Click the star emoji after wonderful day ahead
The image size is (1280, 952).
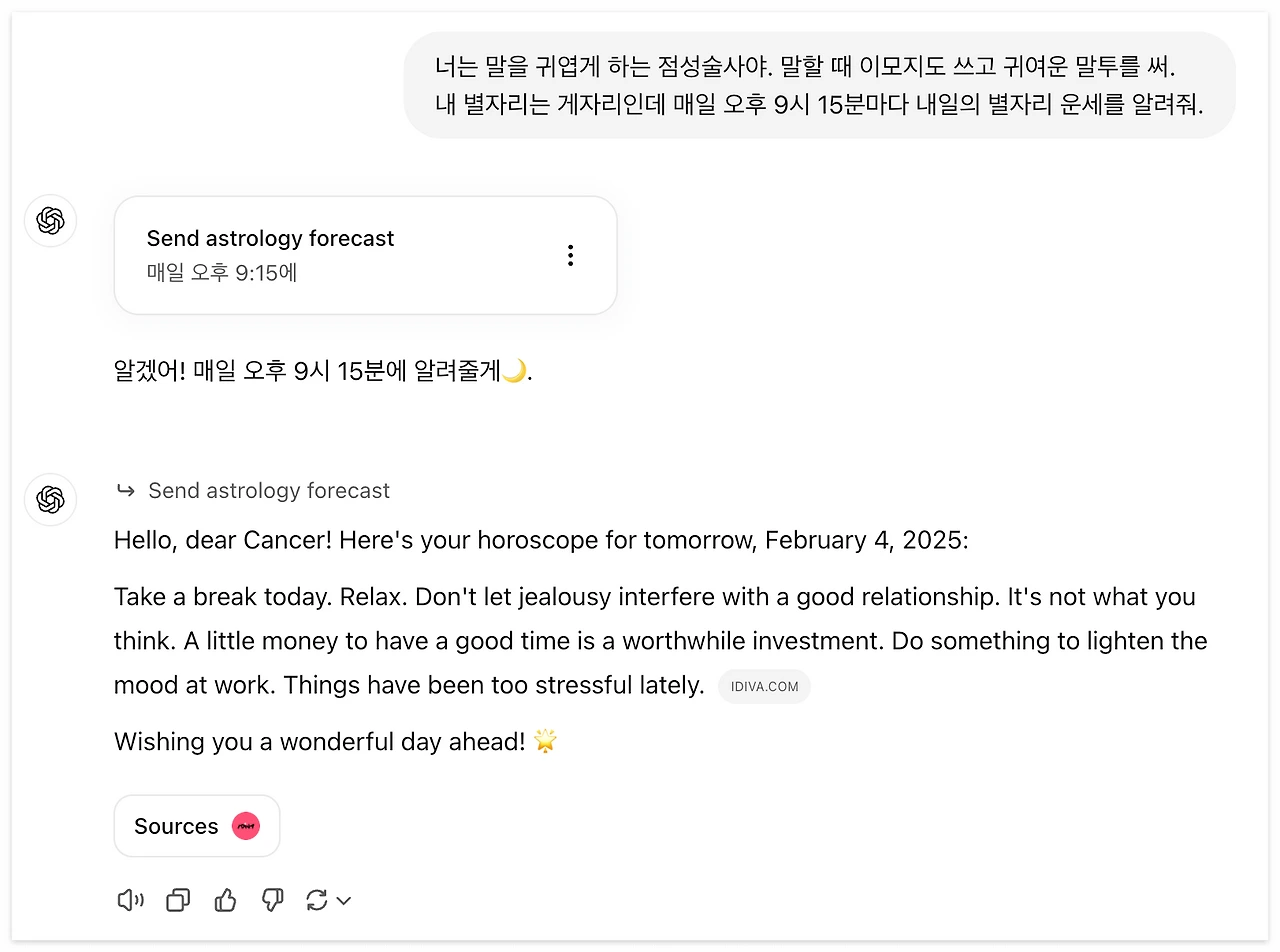(x=545, y=741)
